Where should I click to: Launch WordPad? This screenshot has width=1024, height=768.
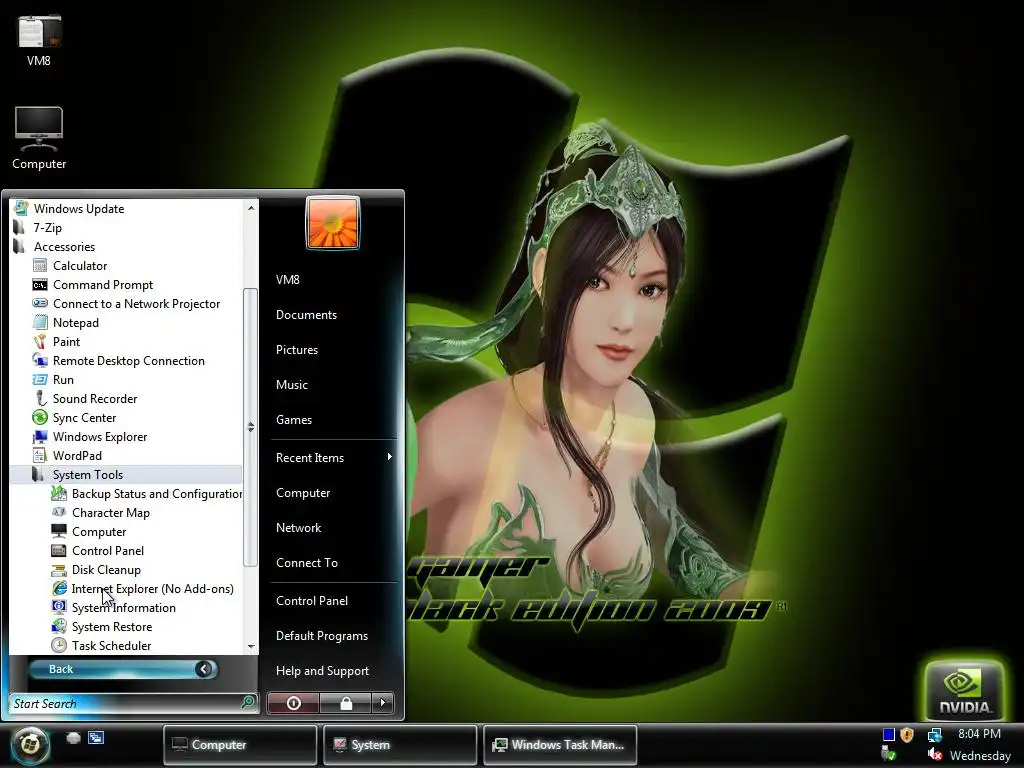point(77,455)
